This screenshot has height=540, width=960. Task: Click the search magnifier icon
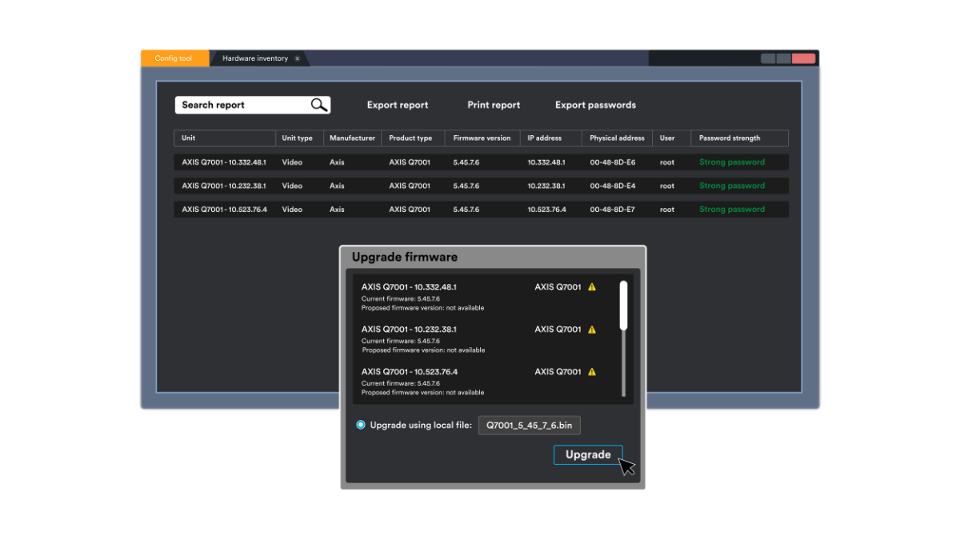pos(318,105)
